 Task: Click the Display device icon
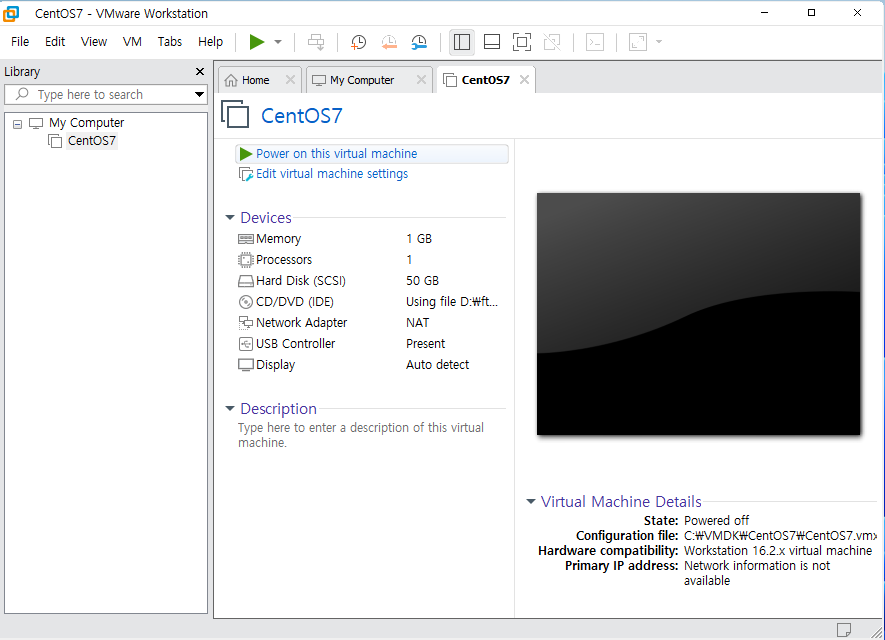246,365
